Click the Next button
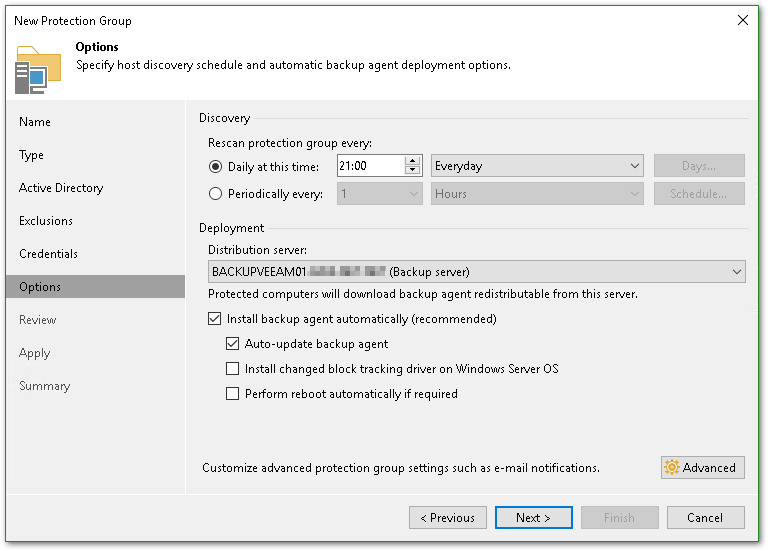Screen dimensions: 768x551 pos(533,518)
